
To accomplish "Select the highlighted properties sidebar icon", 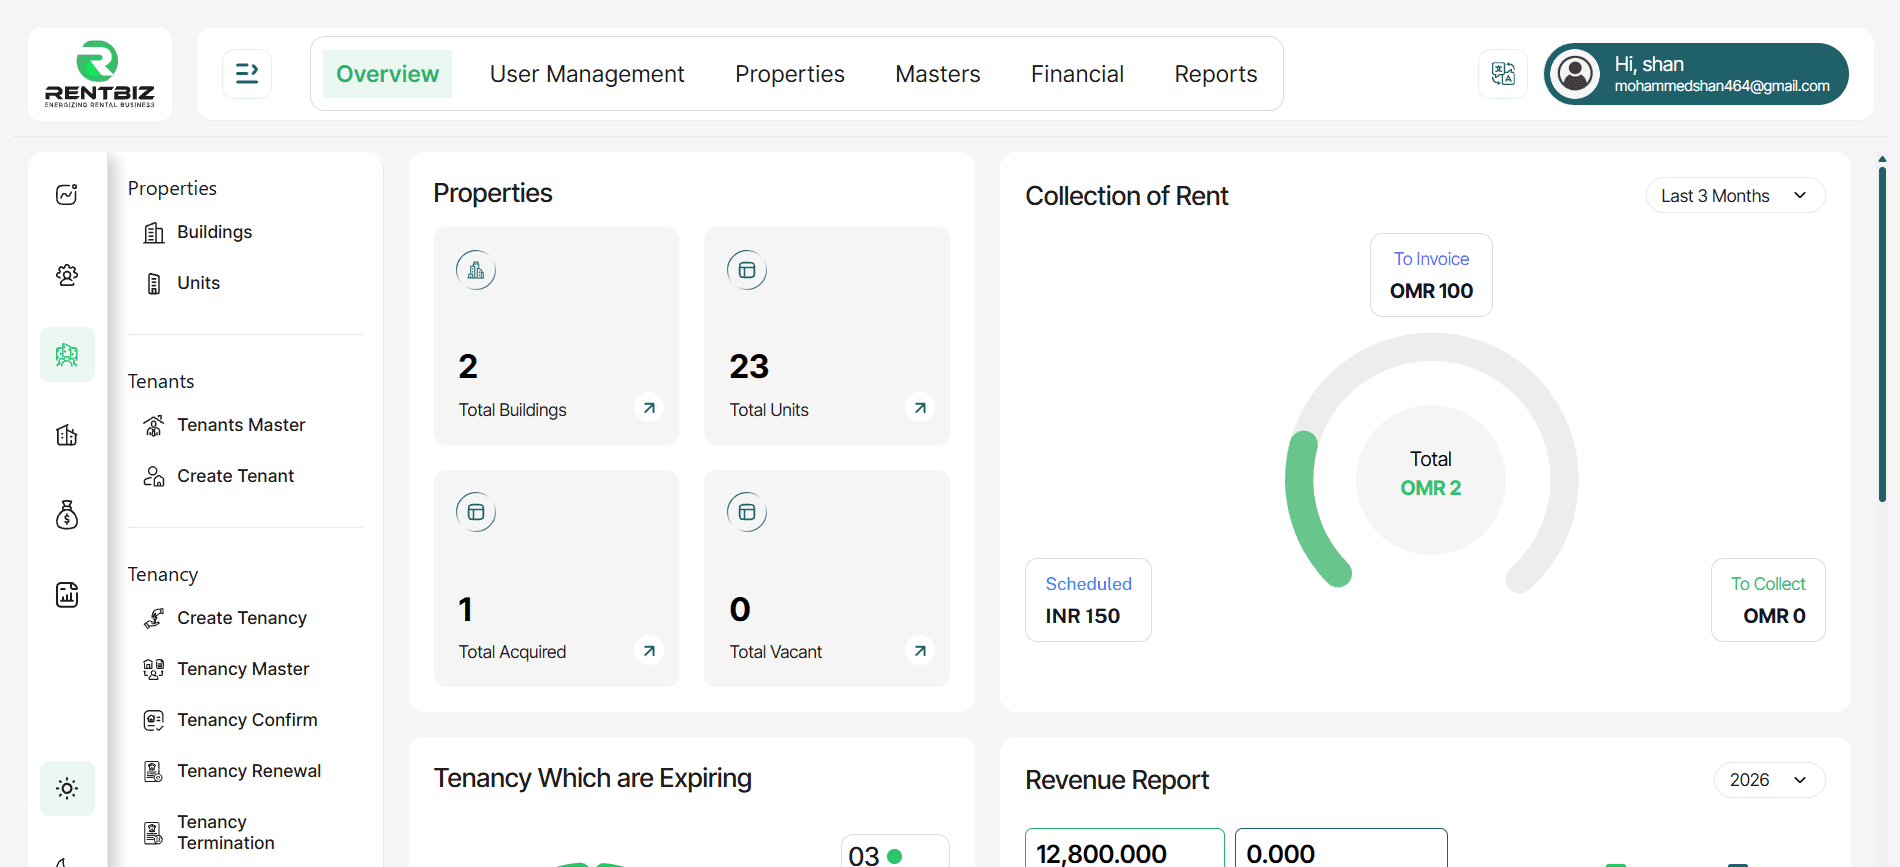I will pyautogui.click(x=67, y=355).
